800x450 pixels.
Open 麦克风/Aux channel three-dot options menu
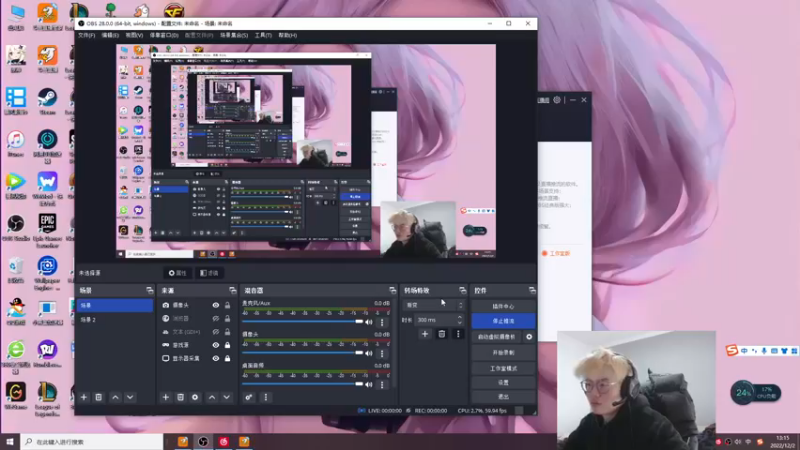[382, 322]
